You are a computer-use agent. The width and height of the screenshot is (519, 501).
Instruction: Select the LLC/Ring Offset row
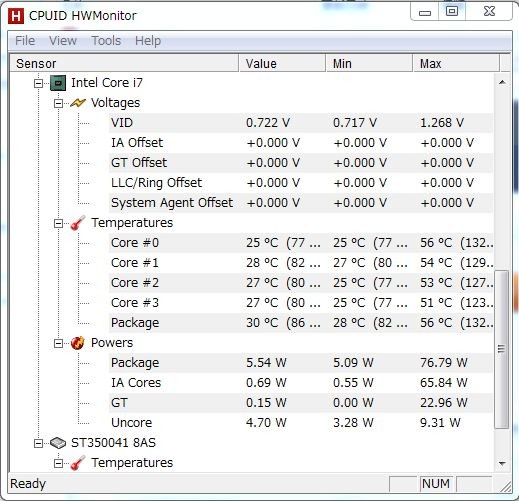pos(301,183)
